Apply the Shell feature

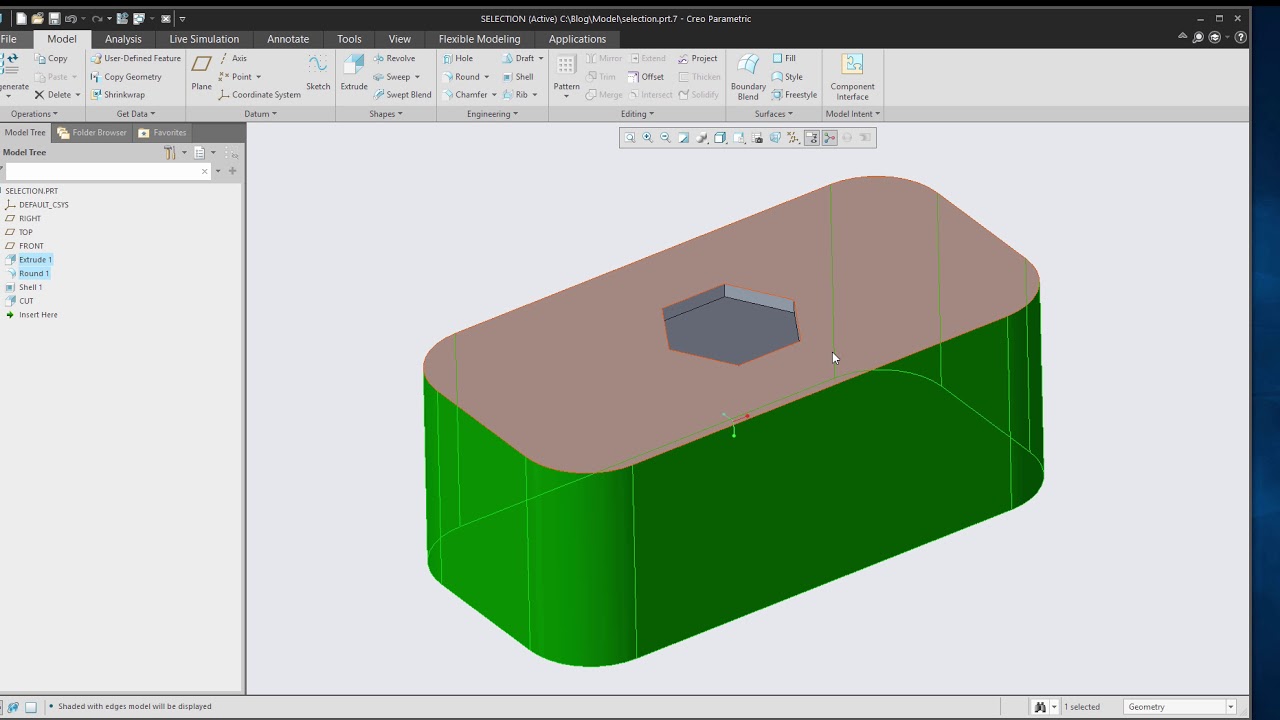click(518, 77)
